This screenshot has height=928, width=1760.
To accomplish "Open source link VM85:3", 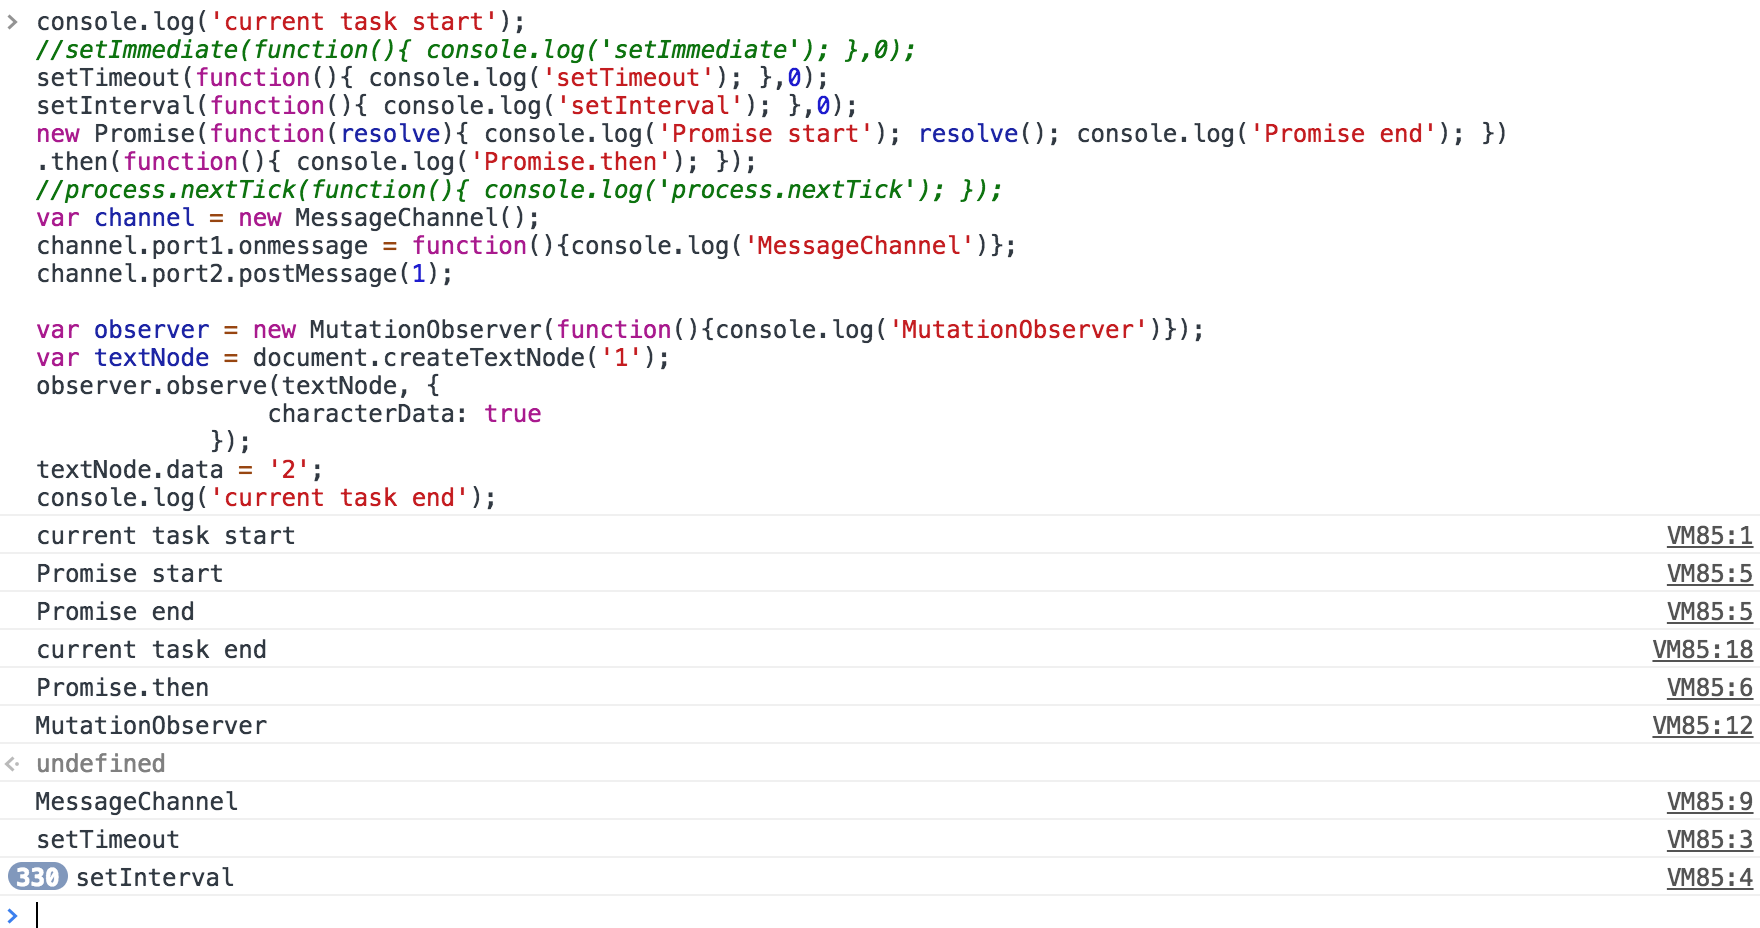I will pyautogui.click(x=1709, y=840).
